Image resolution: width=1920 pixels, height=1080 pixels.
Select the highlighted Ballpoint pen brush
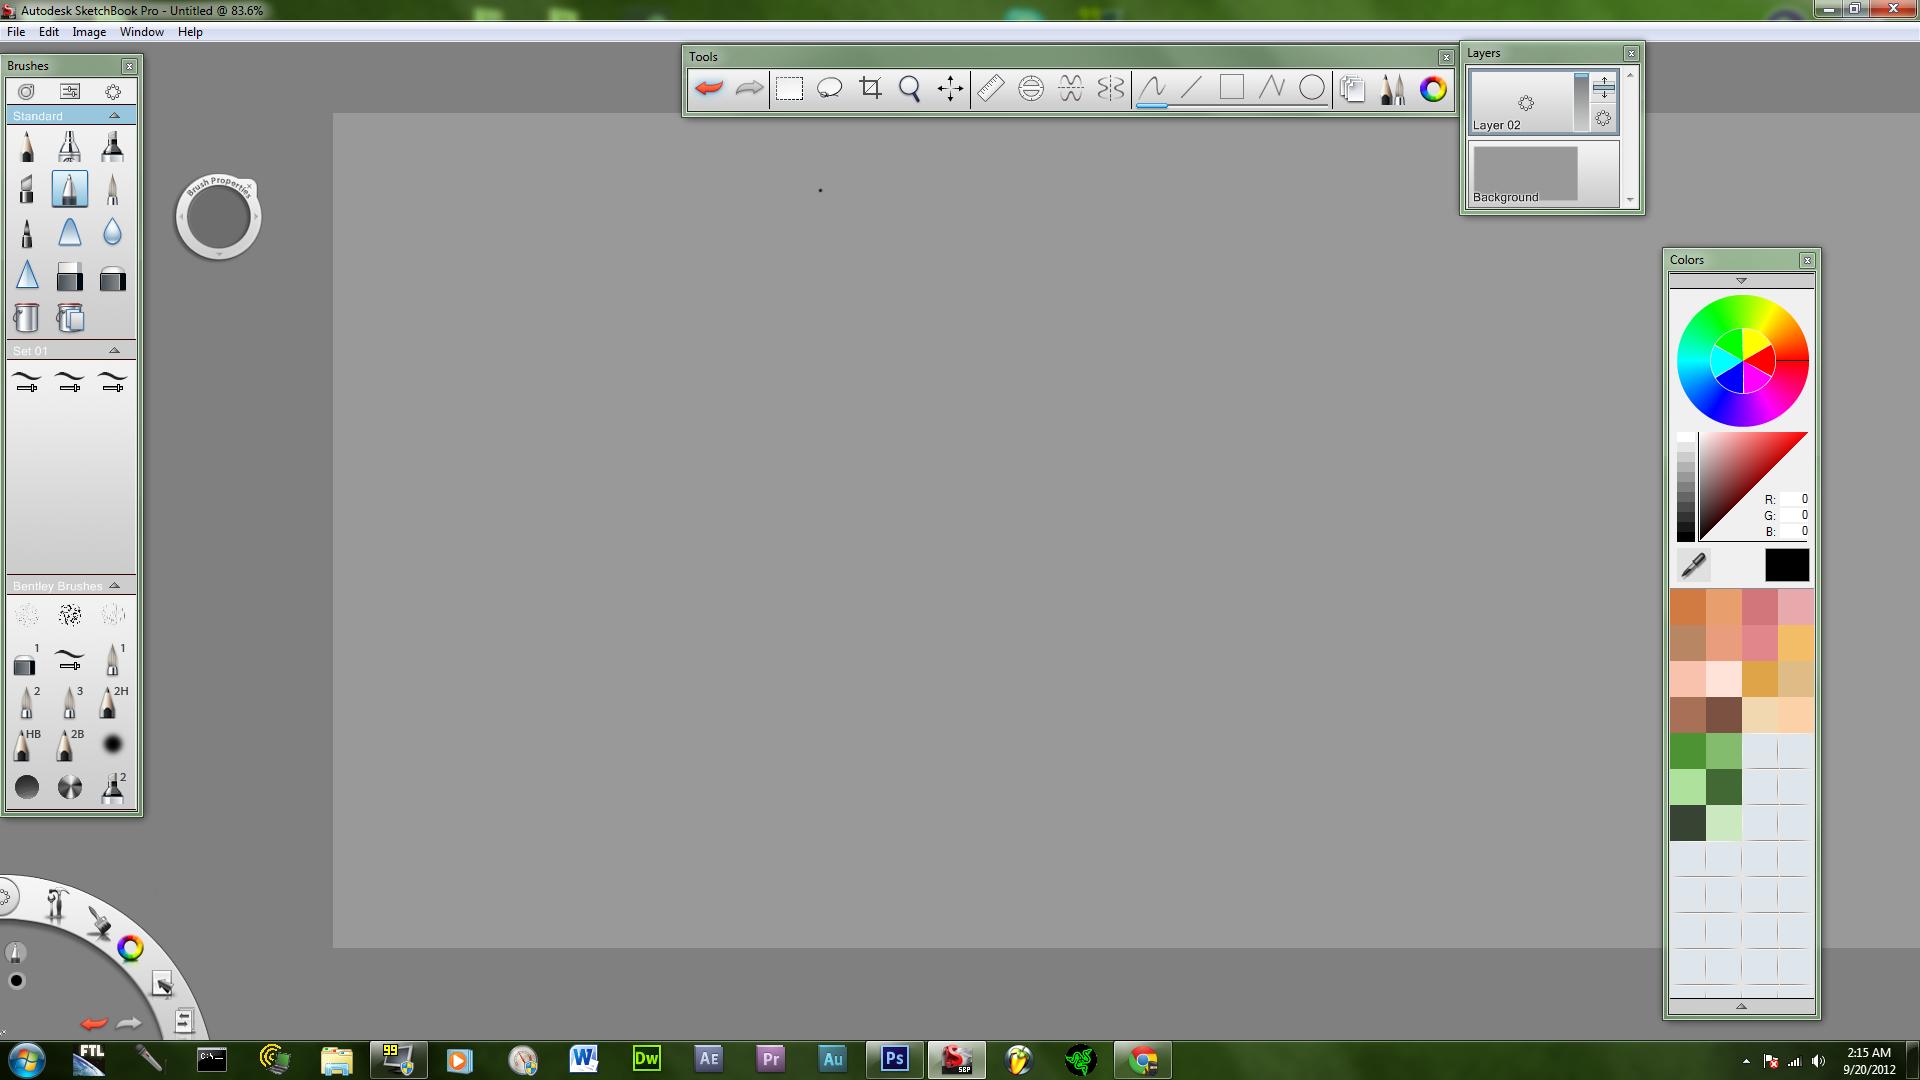[x=69, y=189]
